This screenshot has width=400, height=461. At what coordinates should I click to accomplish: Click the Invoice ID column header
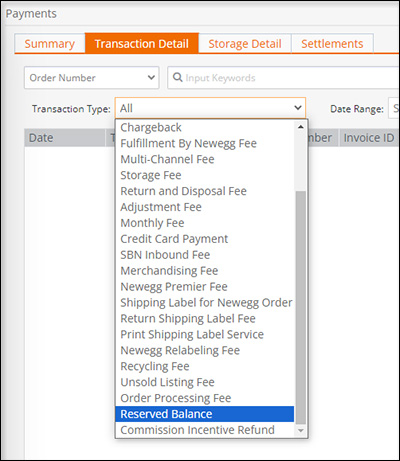pyautogui.click(x=369, y=138)
